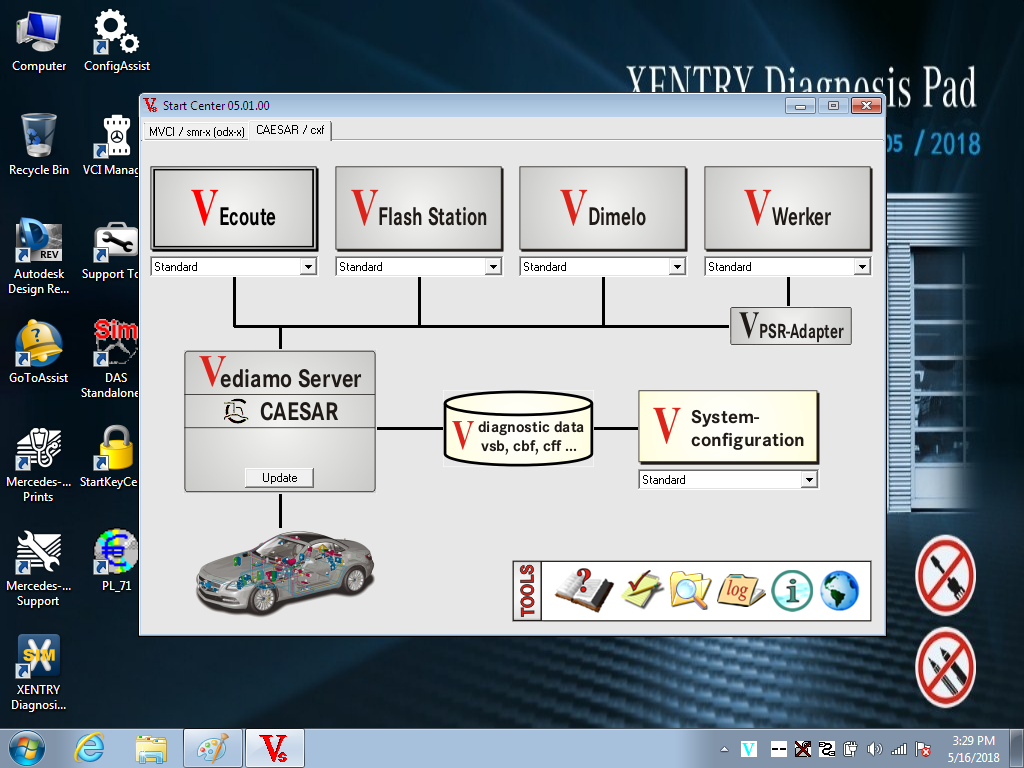This screenshot has height=768, width=1024.
Task: Click the PSR-Adapter box
Action: (790, 326)
